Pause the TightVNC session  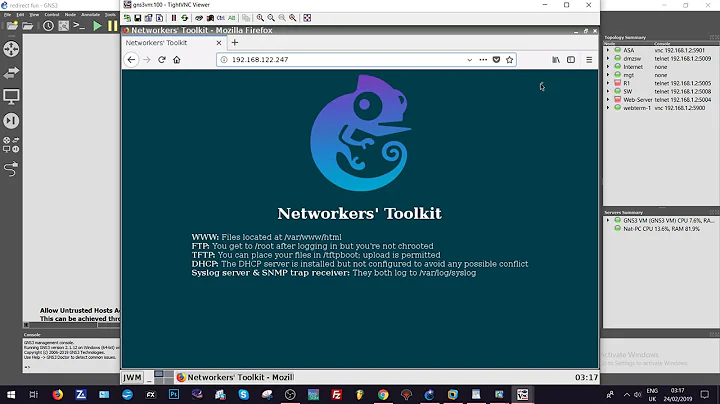click(174, 18)
